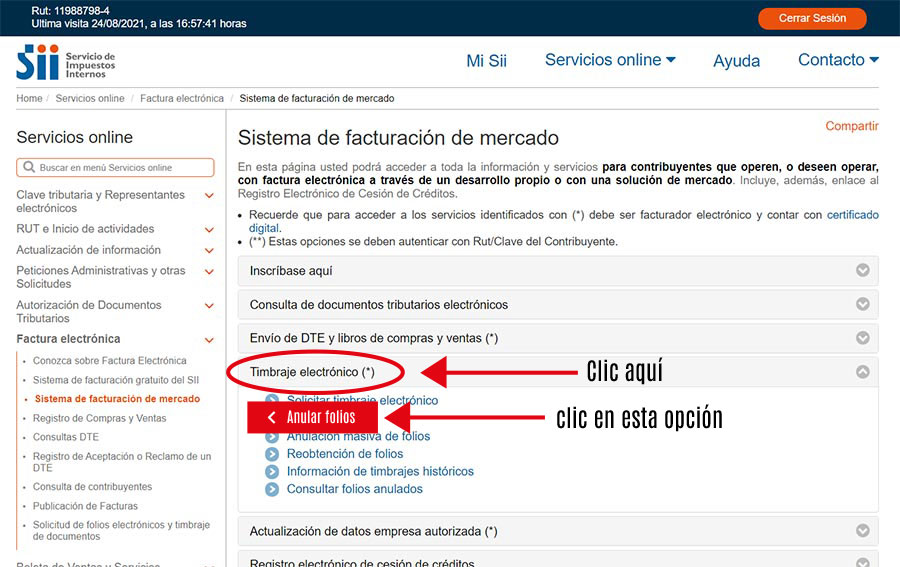
Task: Expand Peticiones Administrativas chevron
Action: click(x=210, y=271)
